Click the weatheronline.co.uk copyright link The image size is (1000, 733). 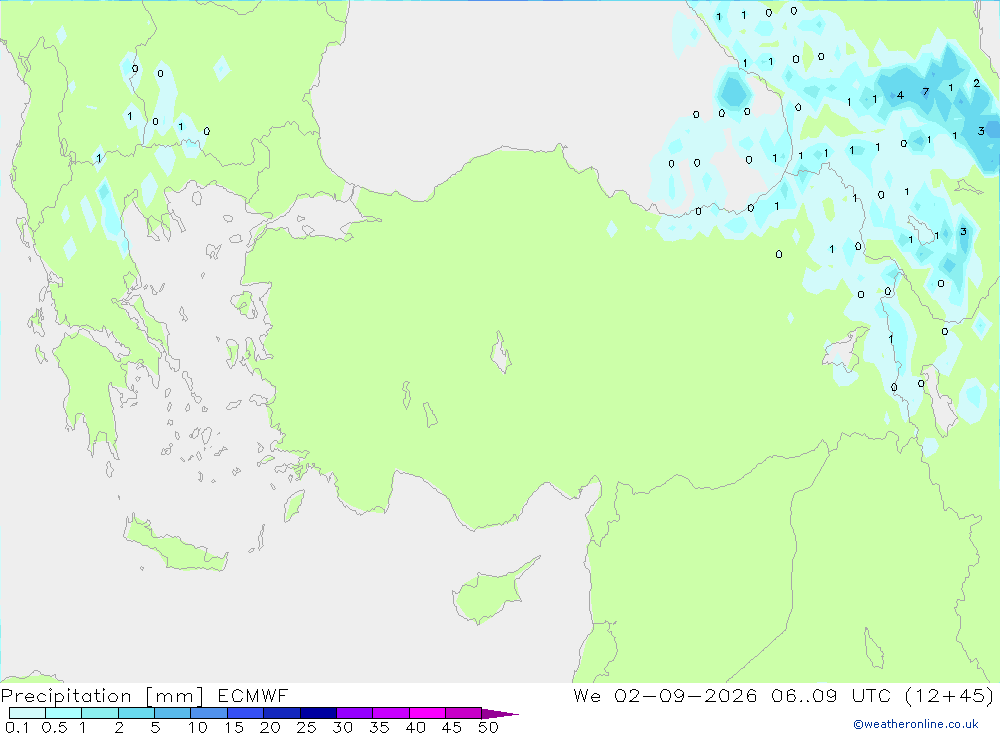pyautogui.click(x=916, y=724)
